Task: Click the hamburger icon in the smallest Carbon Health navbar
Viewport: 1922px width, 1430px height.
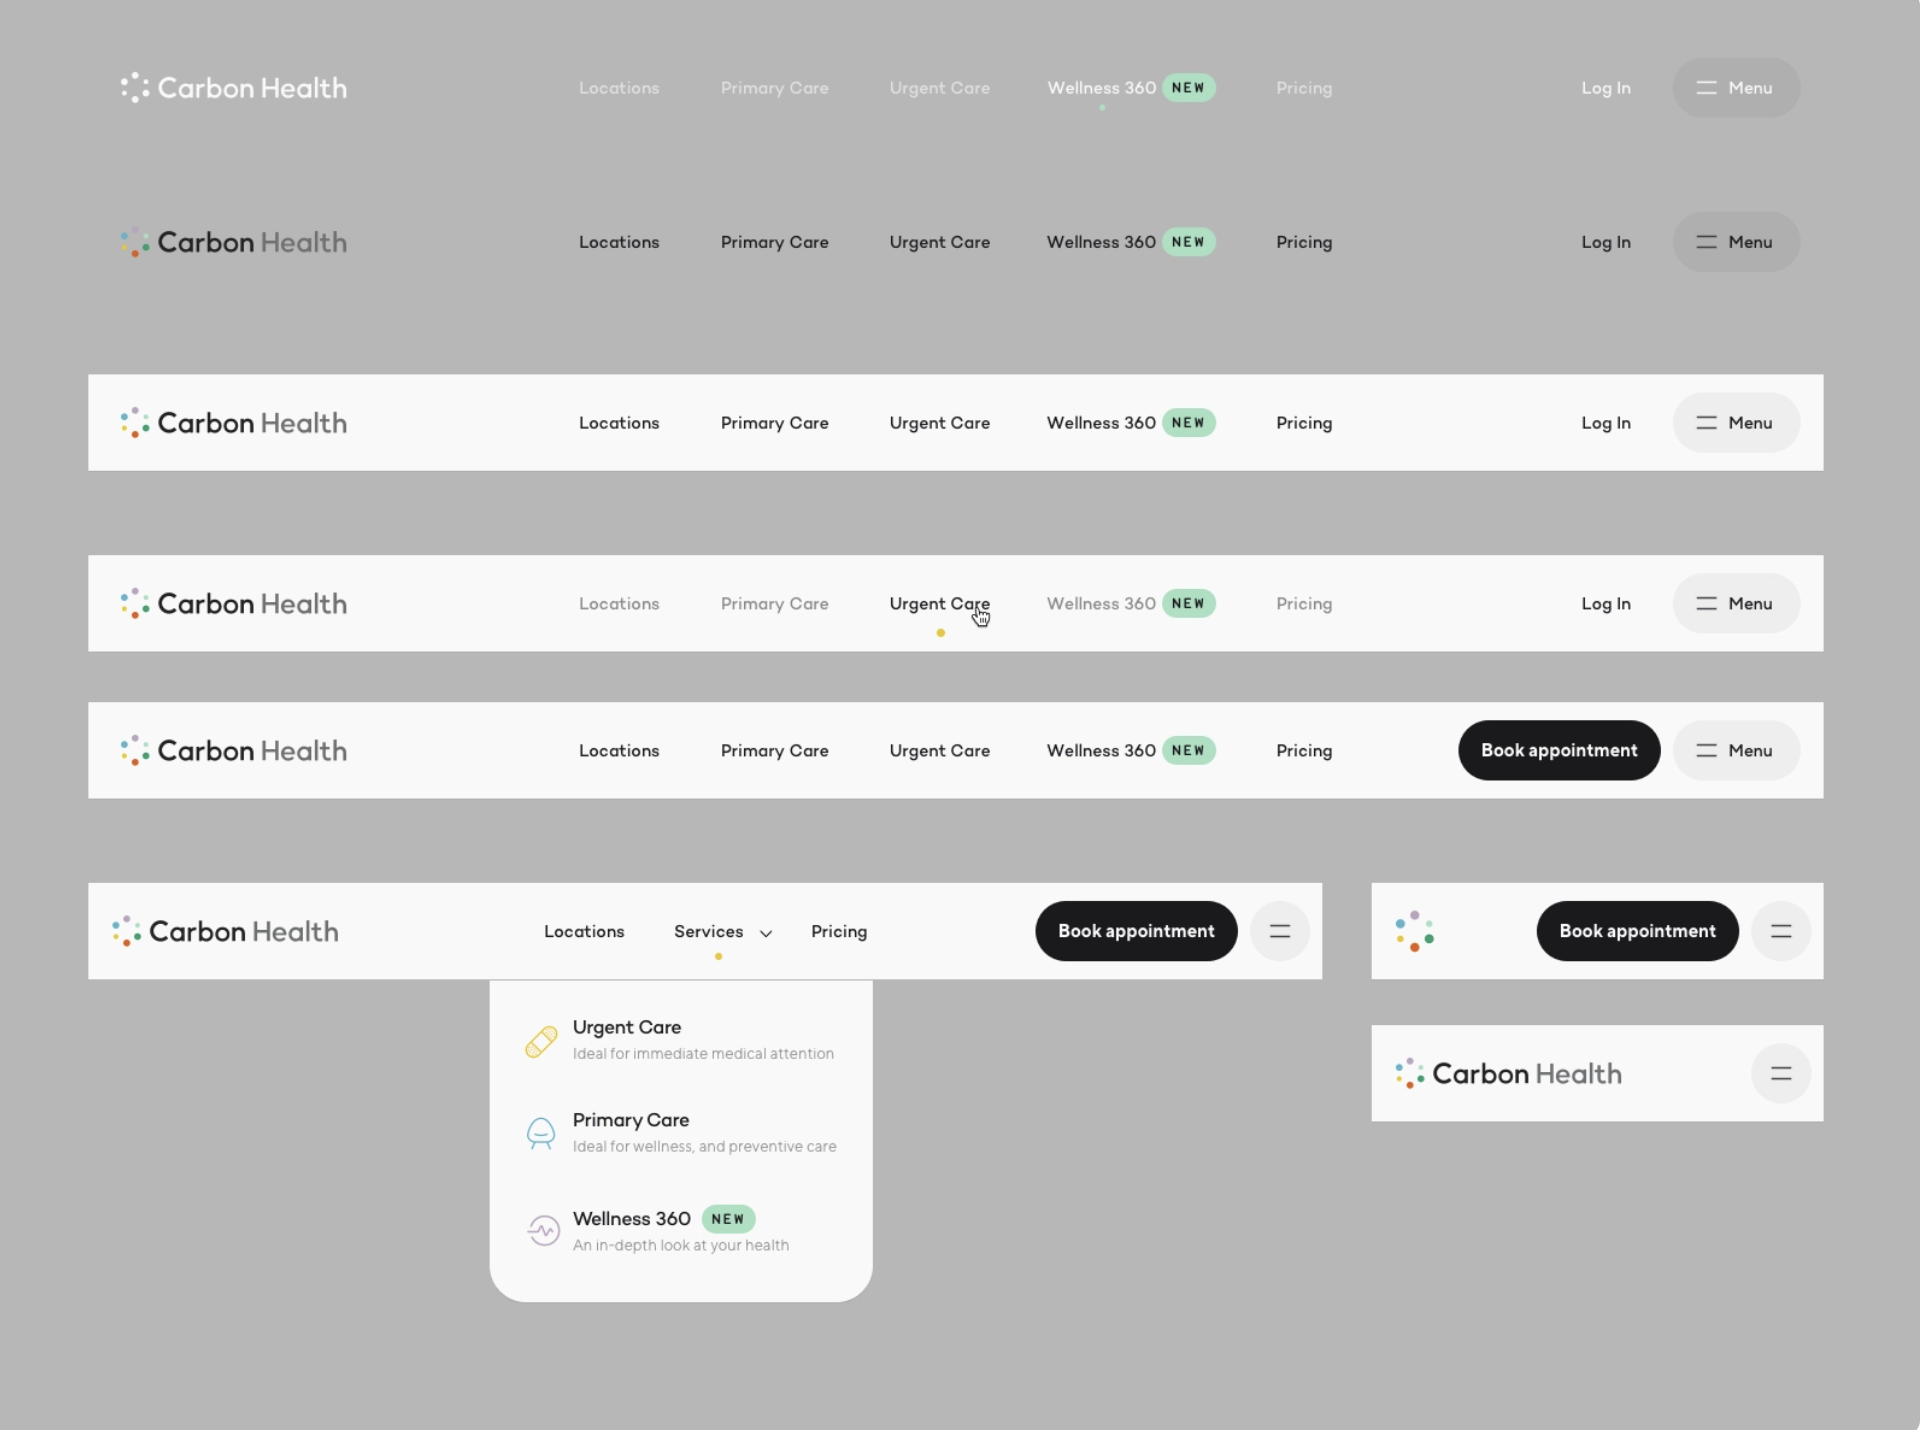Action: [x=1783, y=1075]
